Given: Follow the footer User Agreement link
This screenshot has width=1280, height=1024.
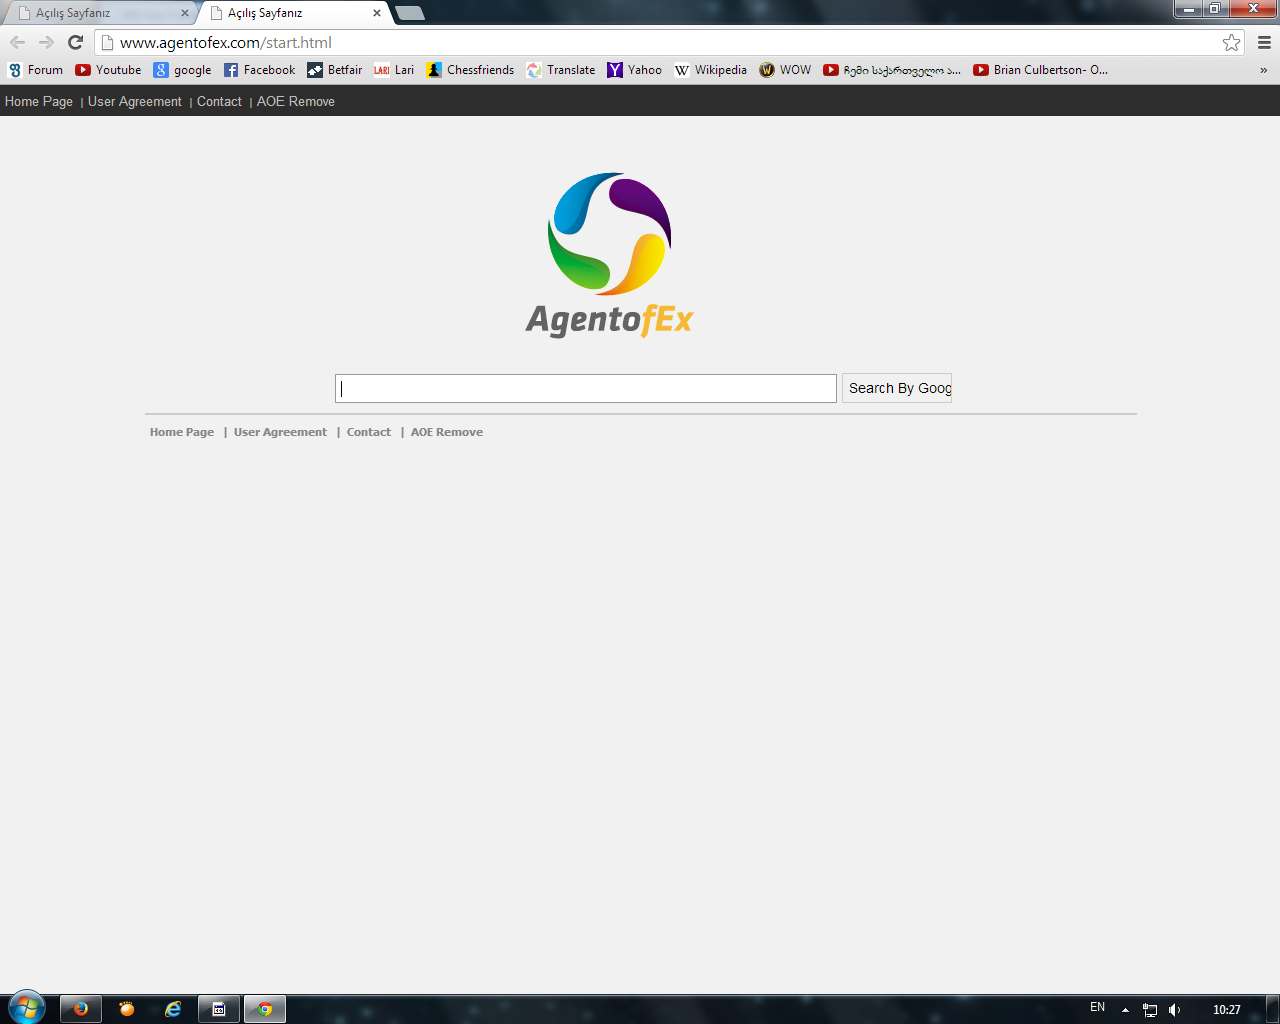Looking at the screenshot, I should click(280, 432).
